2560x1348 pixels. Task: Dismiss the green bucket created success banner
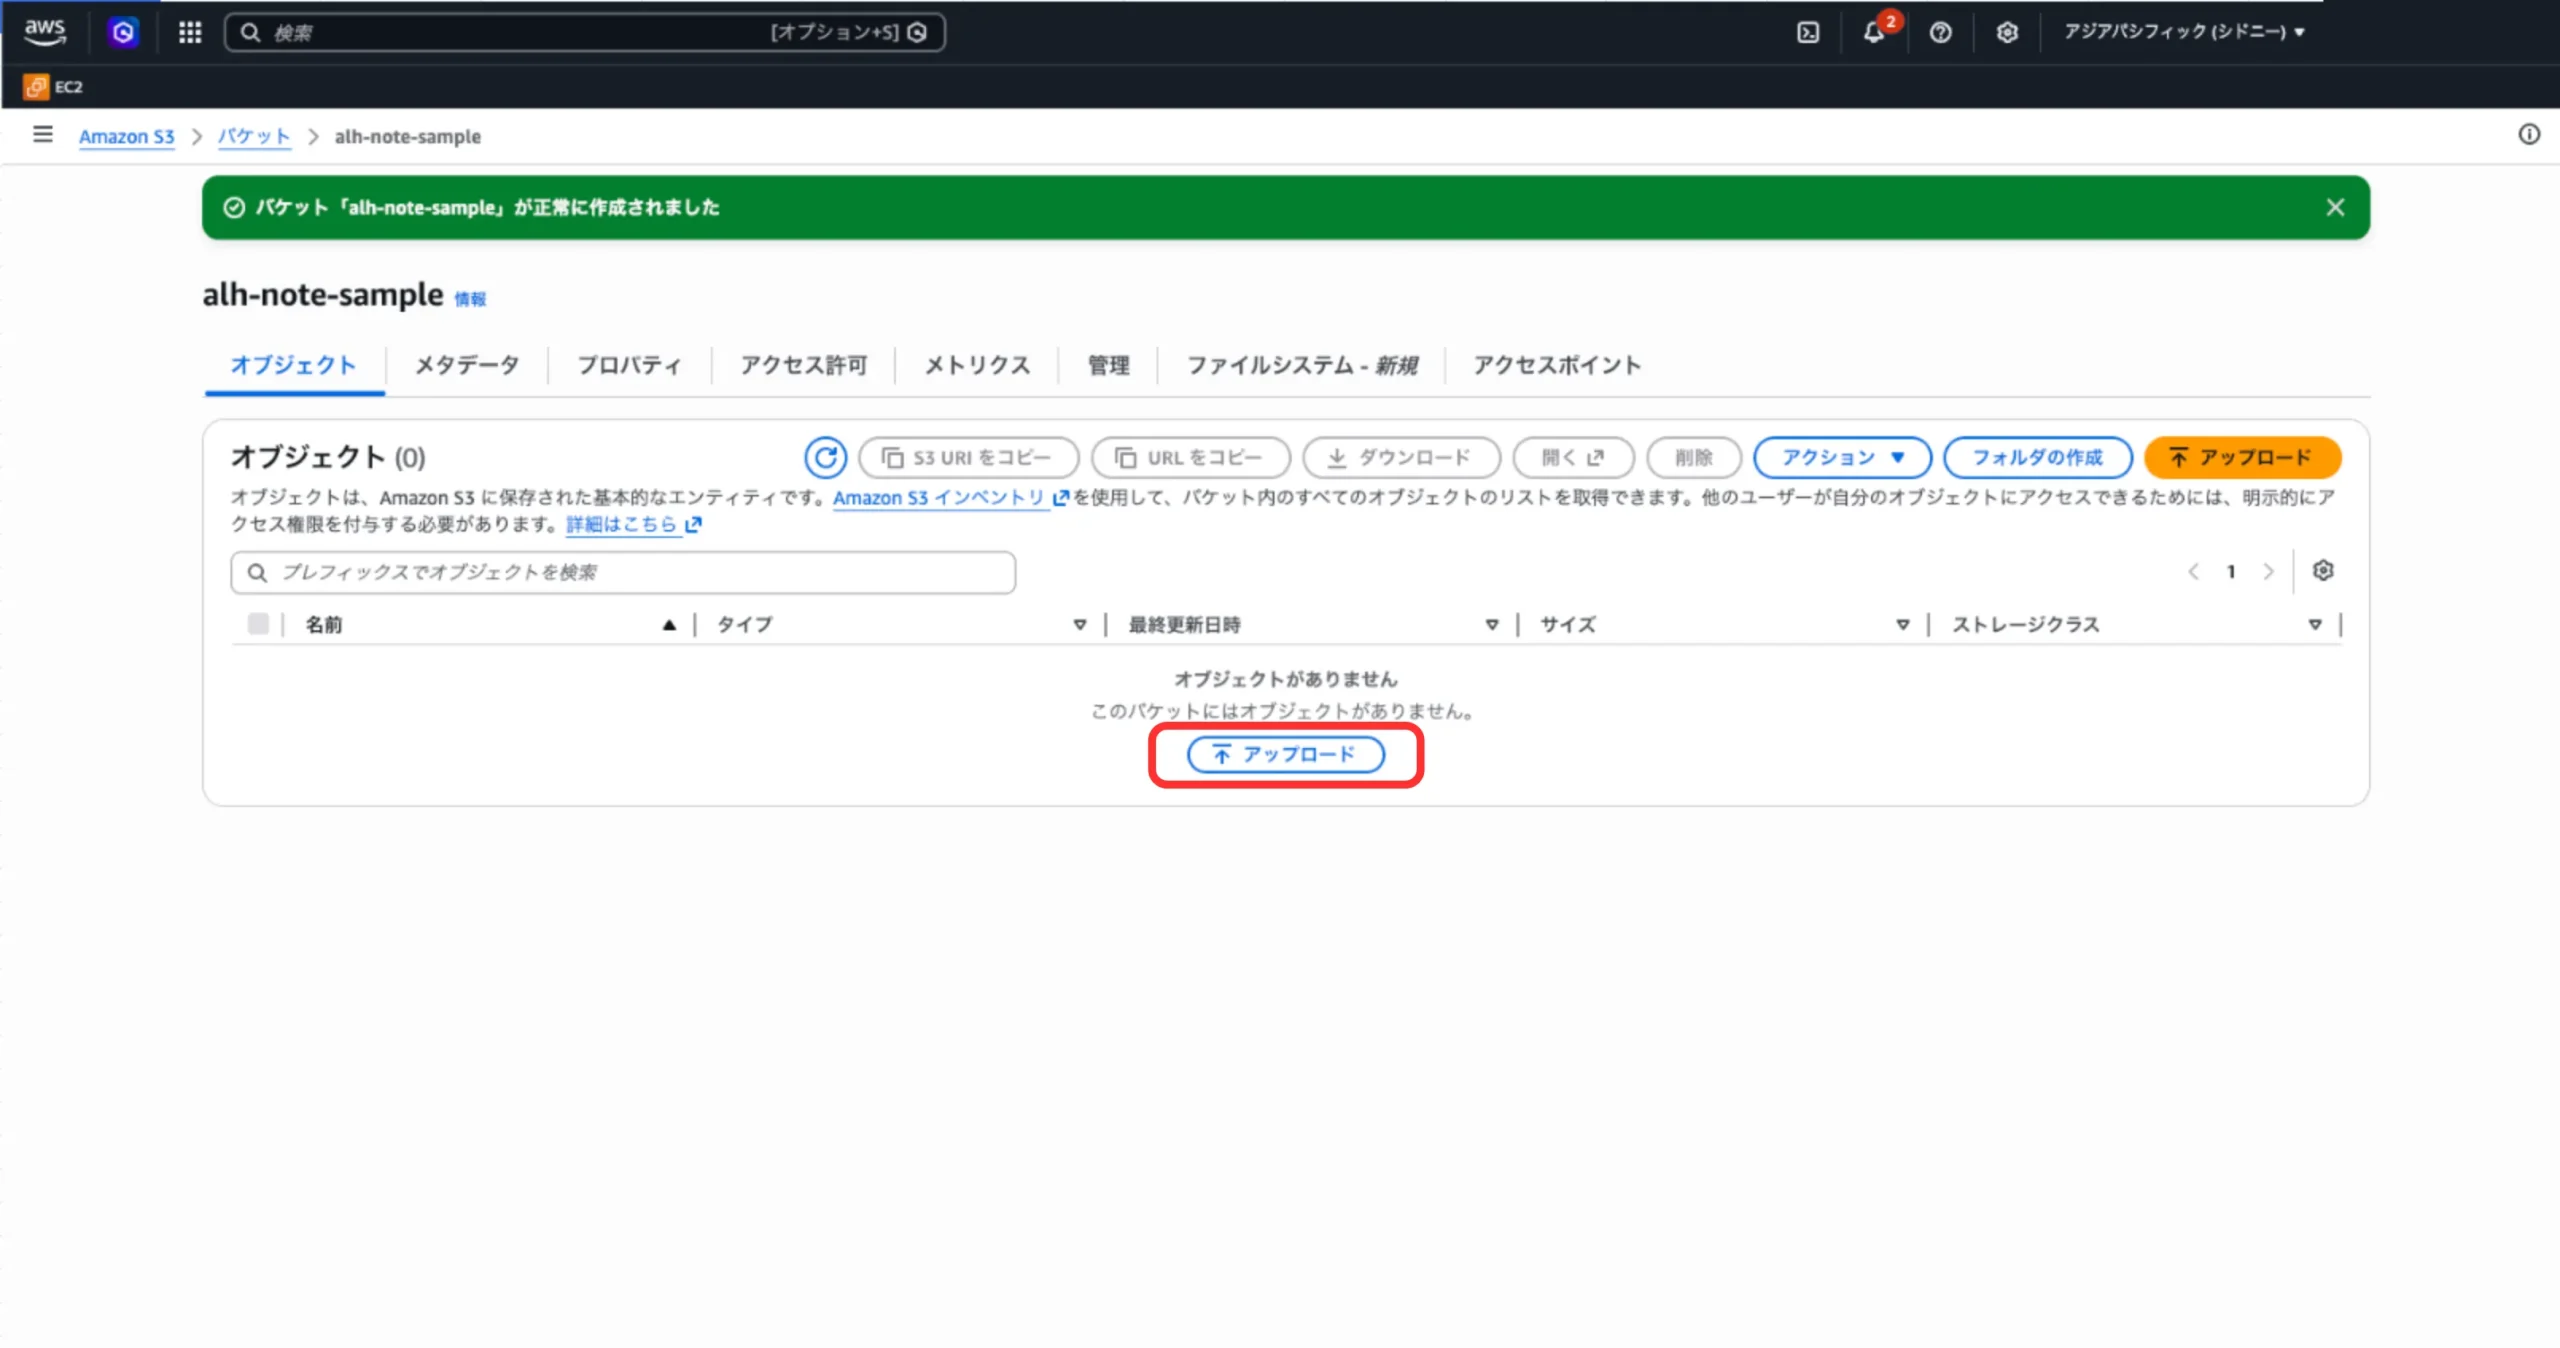tap(2335, 207)
